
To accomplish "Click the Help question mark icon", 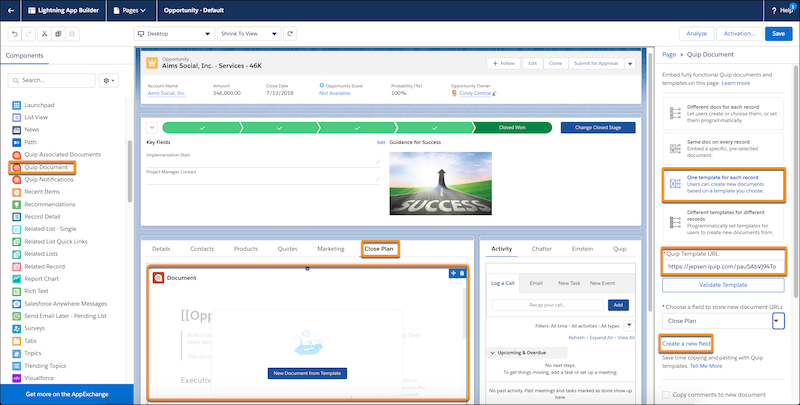I will tap(774, 10).
